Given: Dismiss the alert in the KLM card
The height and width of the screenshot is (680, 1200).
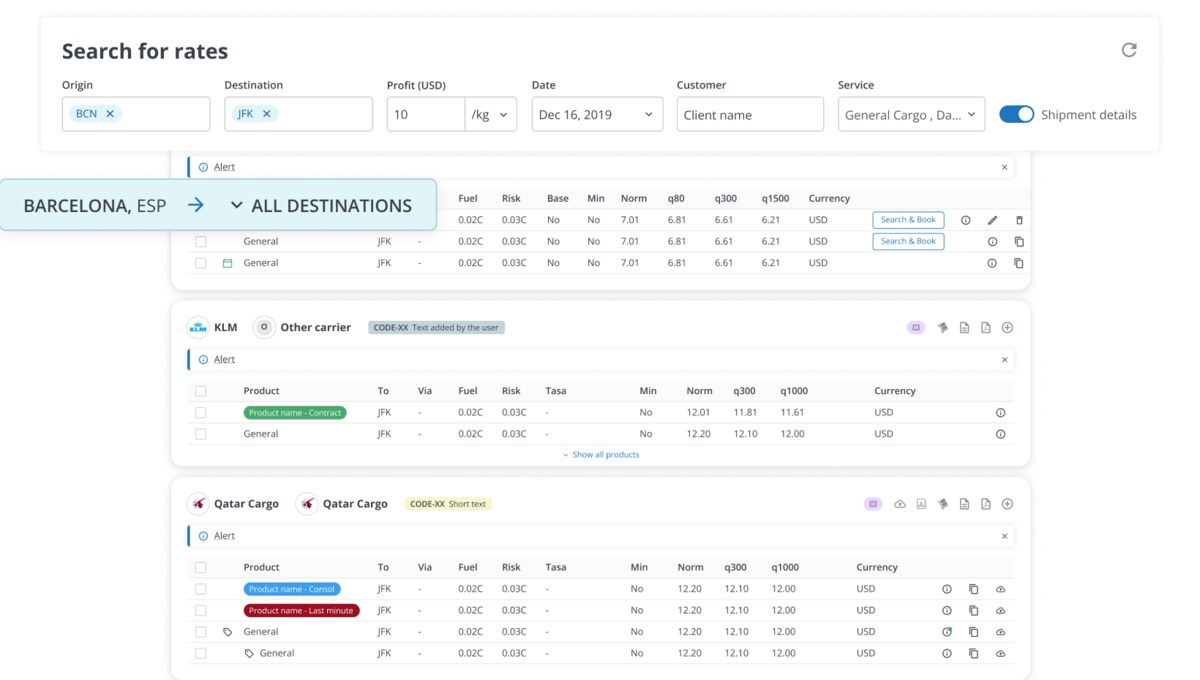Looking at the screenshot, I should [x=1005, y=360].
